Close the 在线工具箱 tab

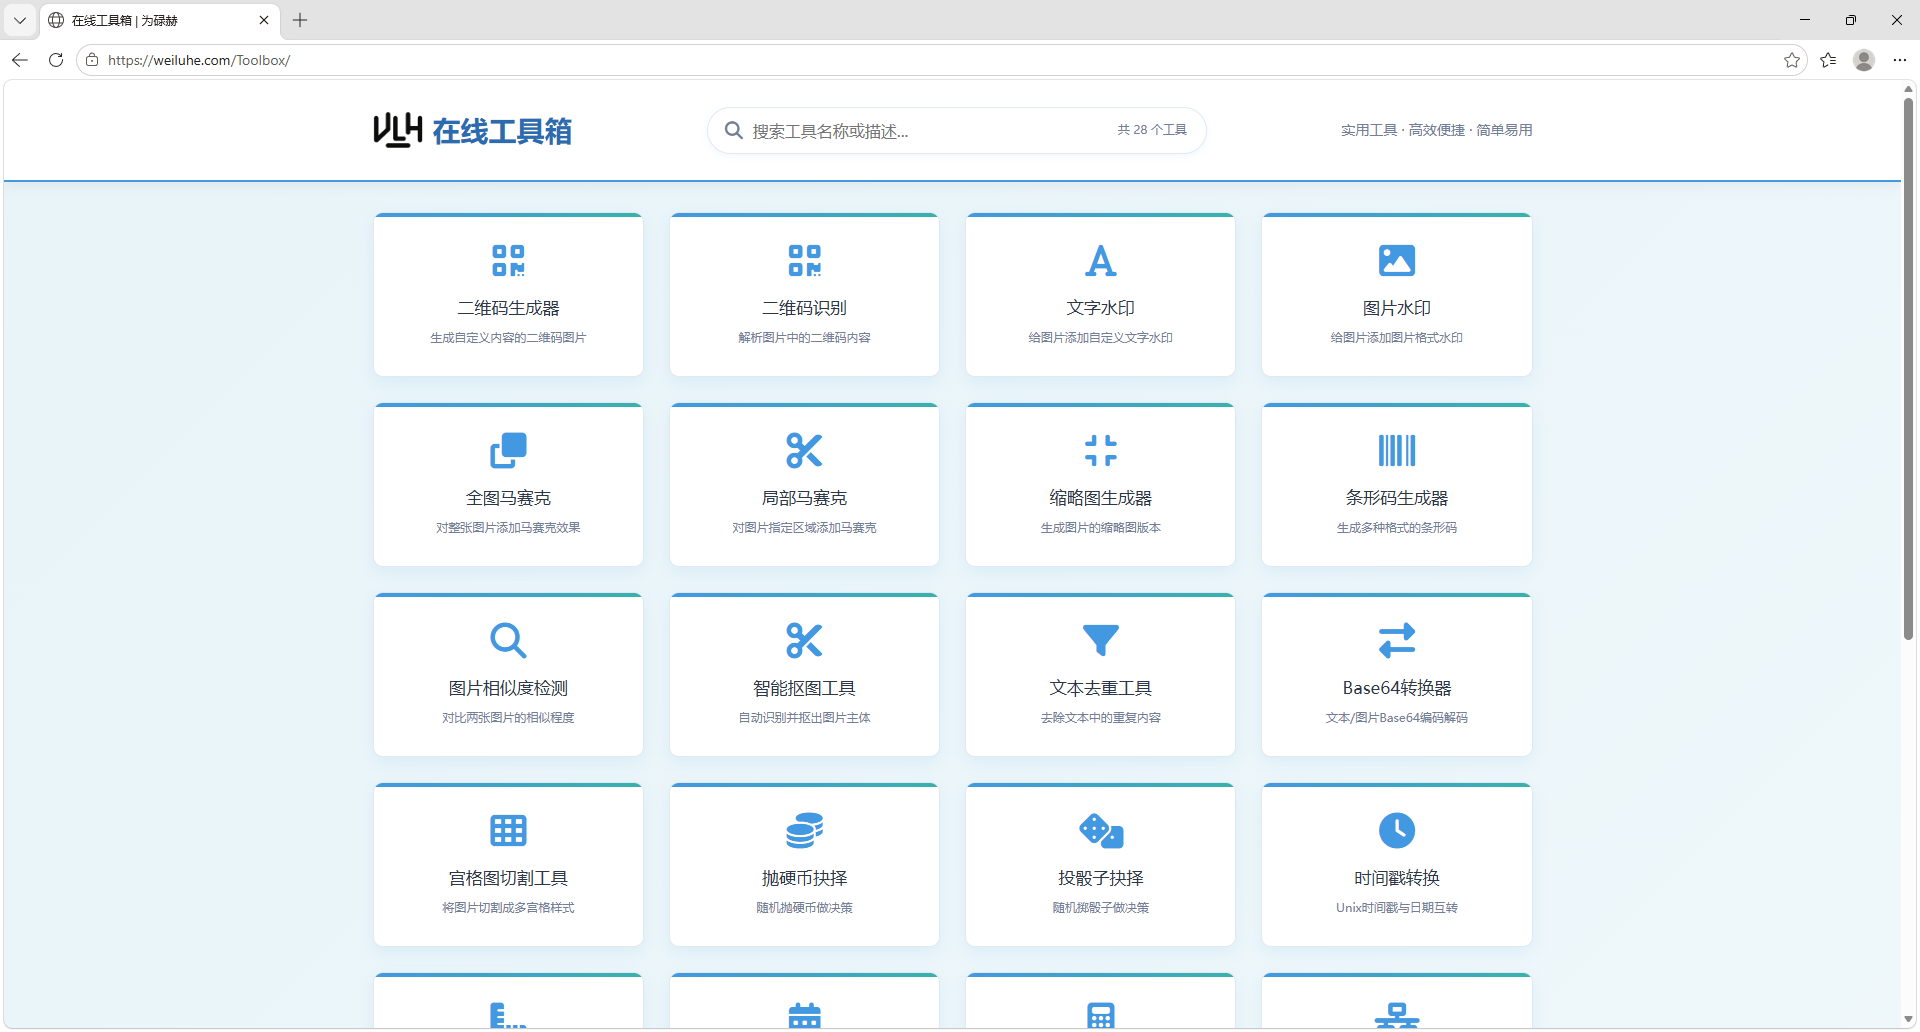(x=264, y=20)
